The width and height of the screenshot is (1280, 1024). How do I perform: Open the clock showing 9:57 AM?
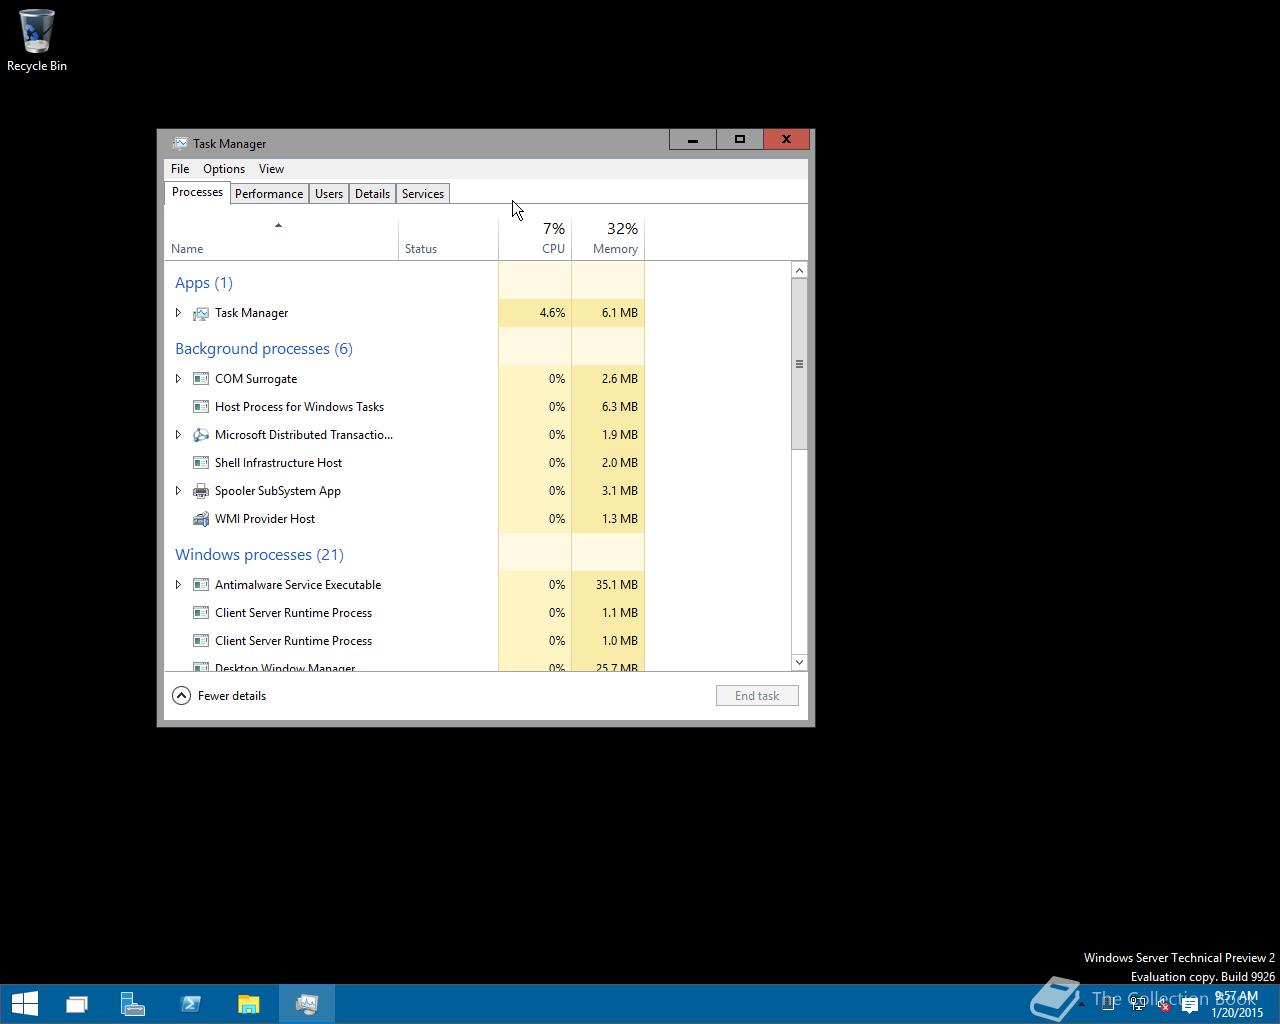pyautogui.click(x=1237, y=1004)
